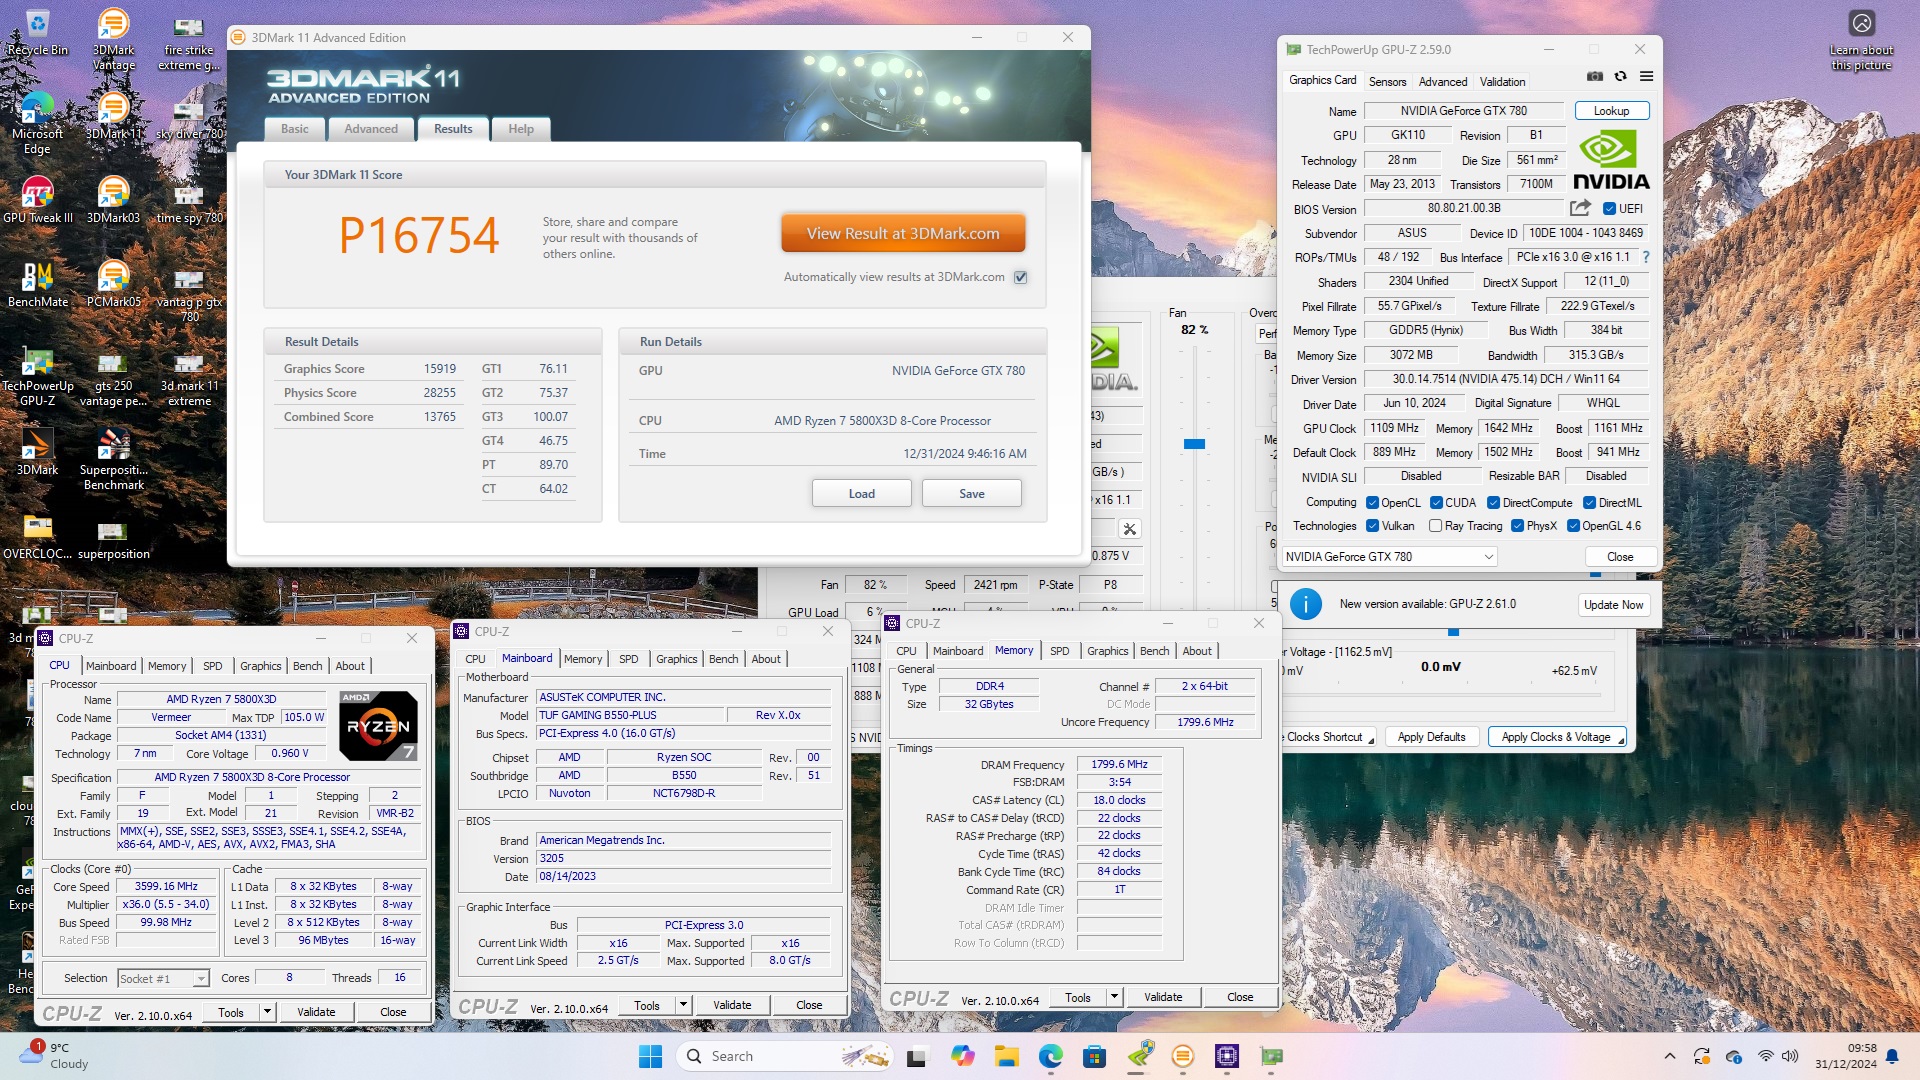This screenshot has height=1080, width=1920.
Task: Click the Validate button in CPU-Z Mainboard window
Action: point(732,1005)
